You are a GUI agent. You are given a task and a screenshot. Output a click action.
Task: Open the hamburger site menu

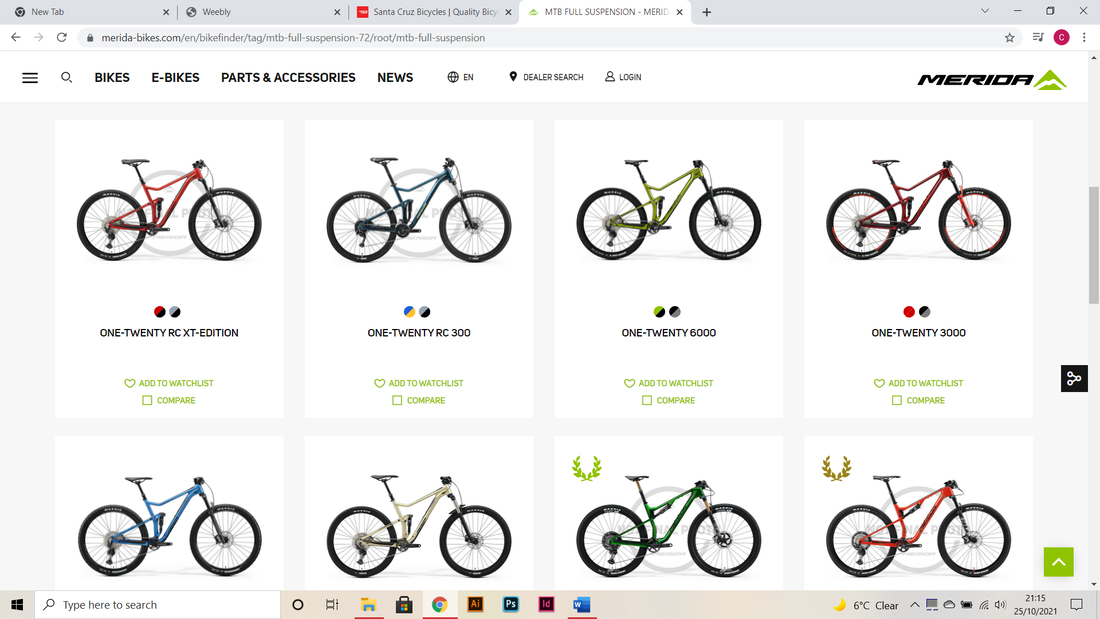pos(30,78)
